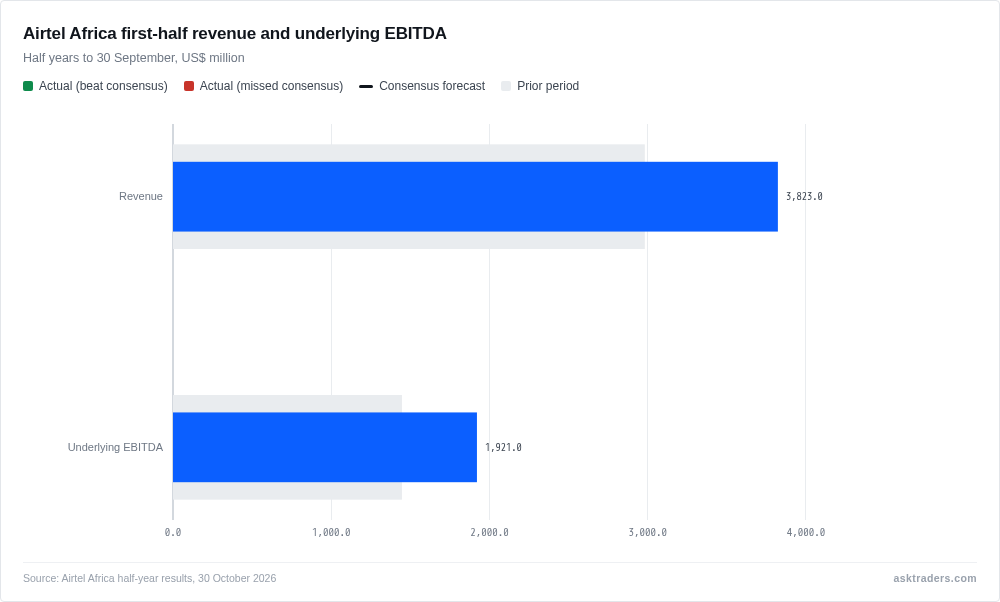Select the 1,921.0 value label
1000x602 pixels.
[503, 447]
